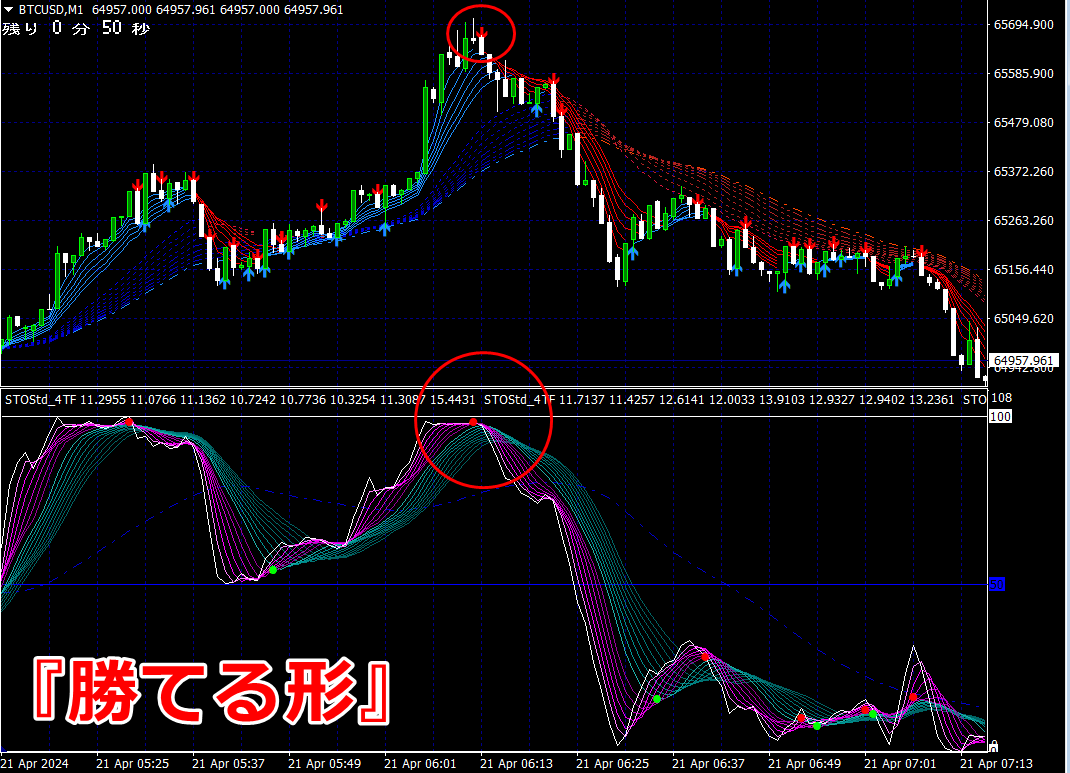Click the BTCUSD,M1 symbol title text
Screen dimensions: 1070x773
[x=50, y=10]
